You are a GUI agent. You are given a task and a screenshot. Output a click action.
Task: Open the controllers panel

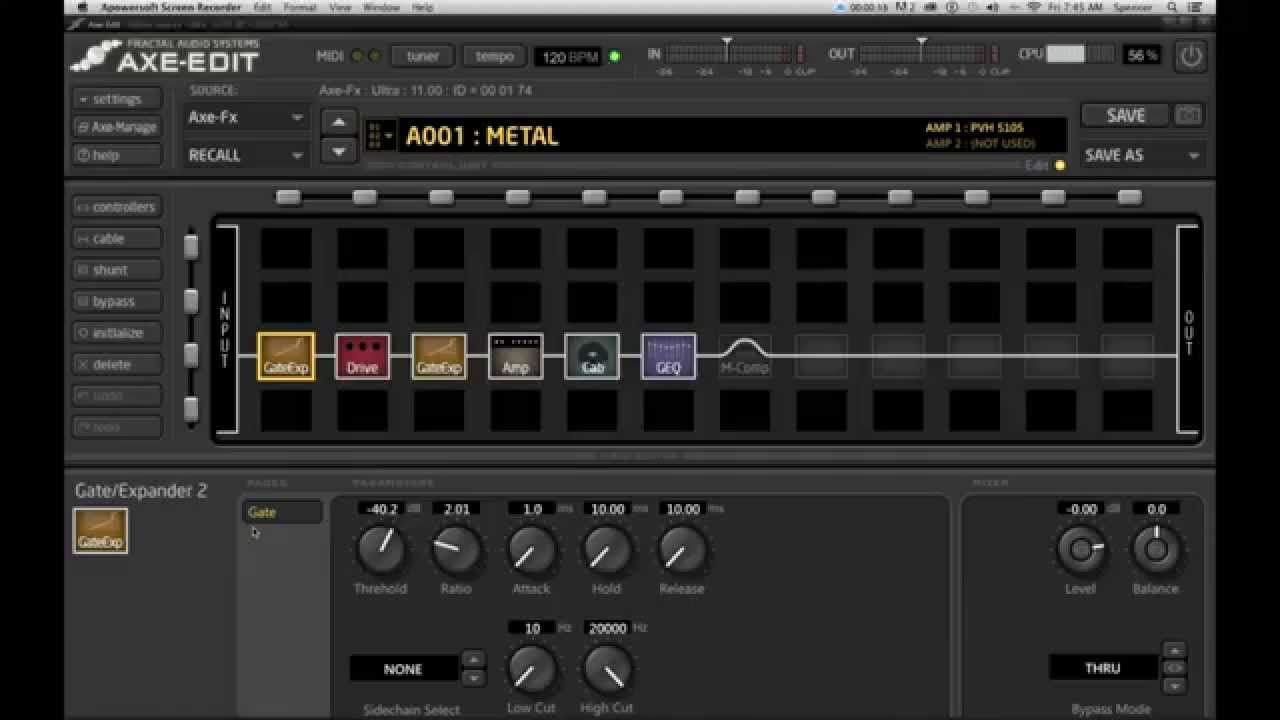[116, 207]
